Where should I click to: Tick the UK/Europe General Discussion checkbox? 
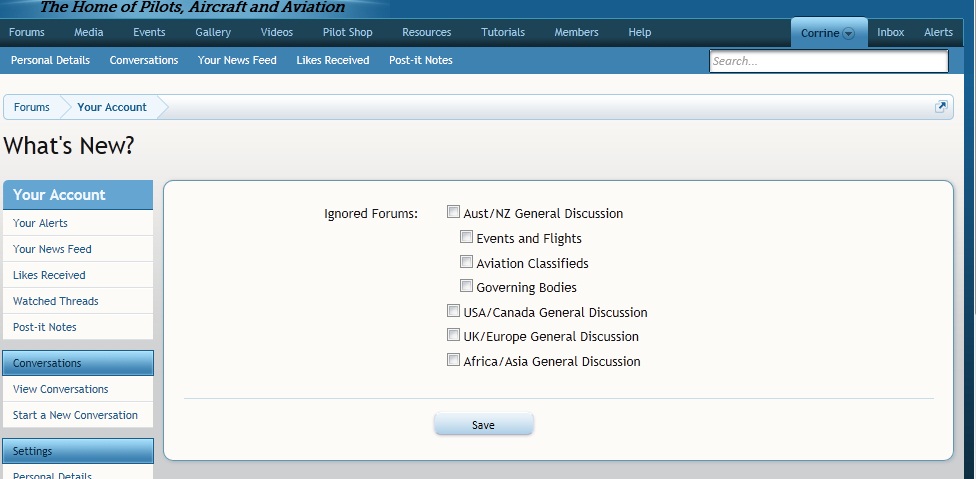453,335
